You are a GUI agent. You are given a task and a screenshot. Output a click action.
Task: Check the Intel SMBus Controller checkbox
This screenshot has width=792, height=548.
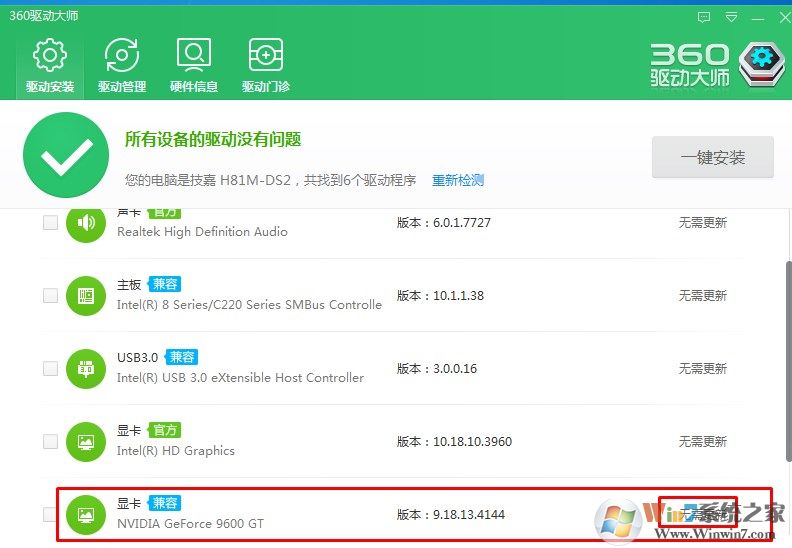[x=51, y=295]
